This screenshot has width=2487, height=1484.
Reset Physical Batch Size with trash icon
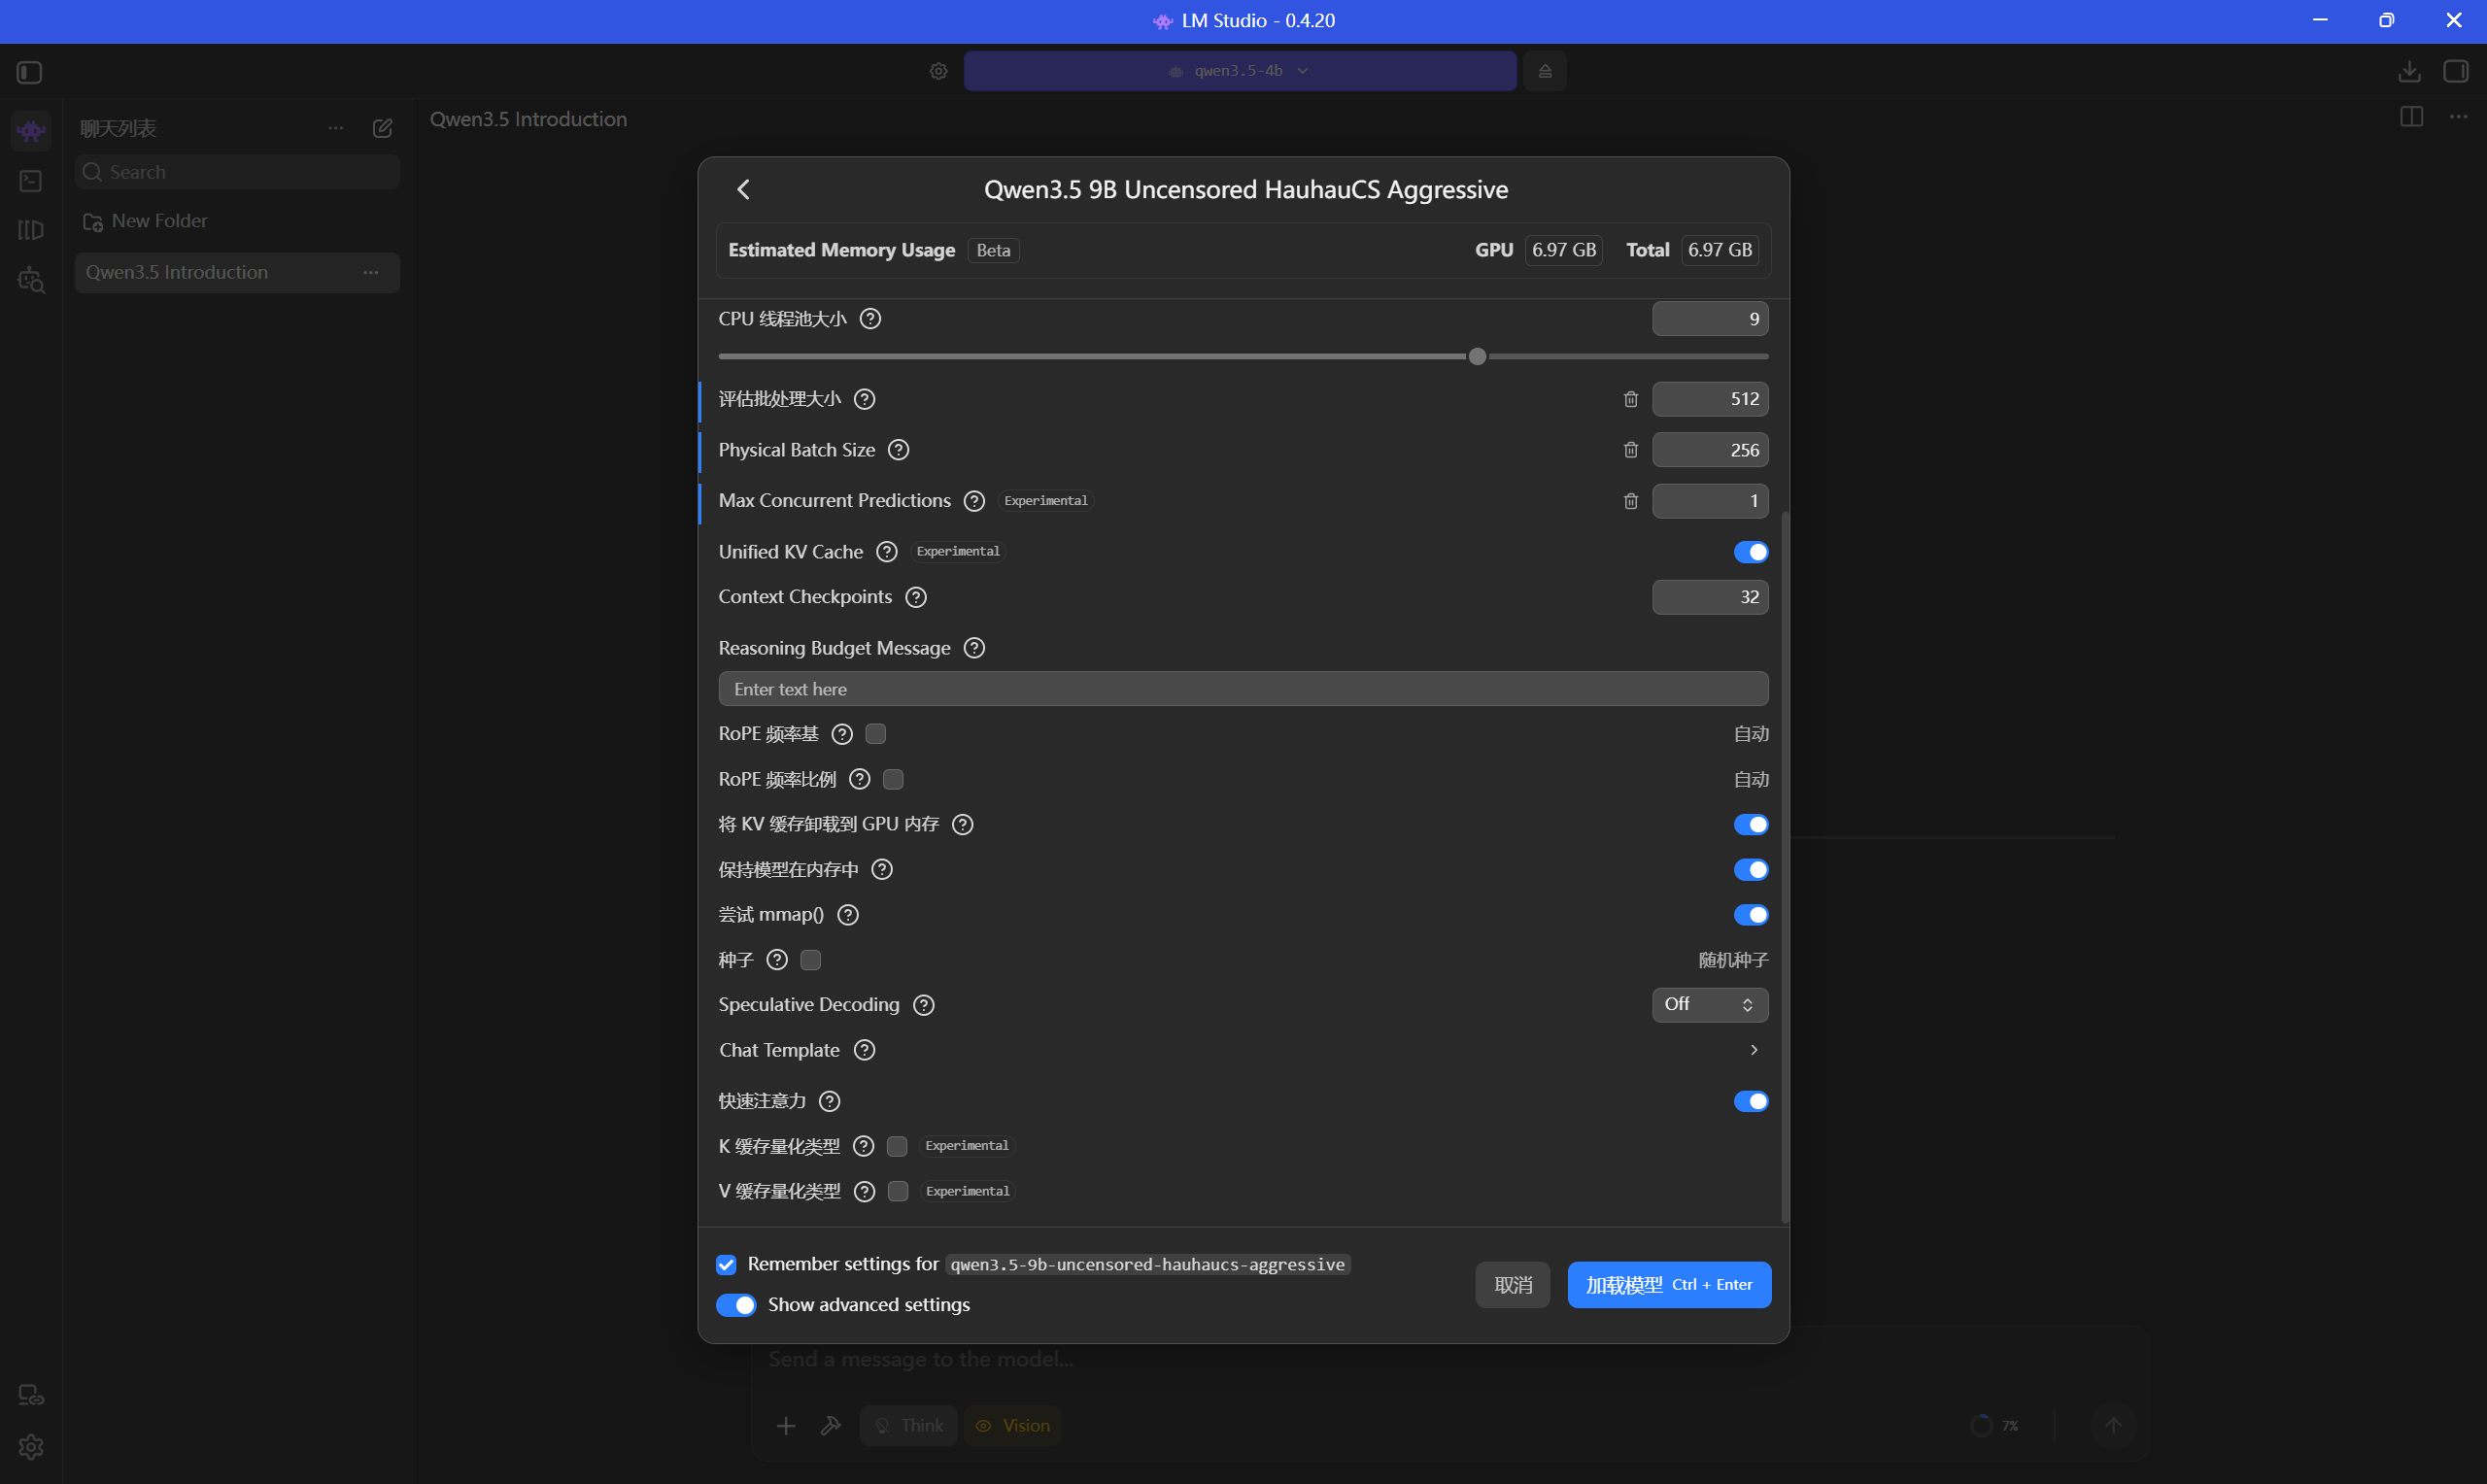tap(1631, 450)
